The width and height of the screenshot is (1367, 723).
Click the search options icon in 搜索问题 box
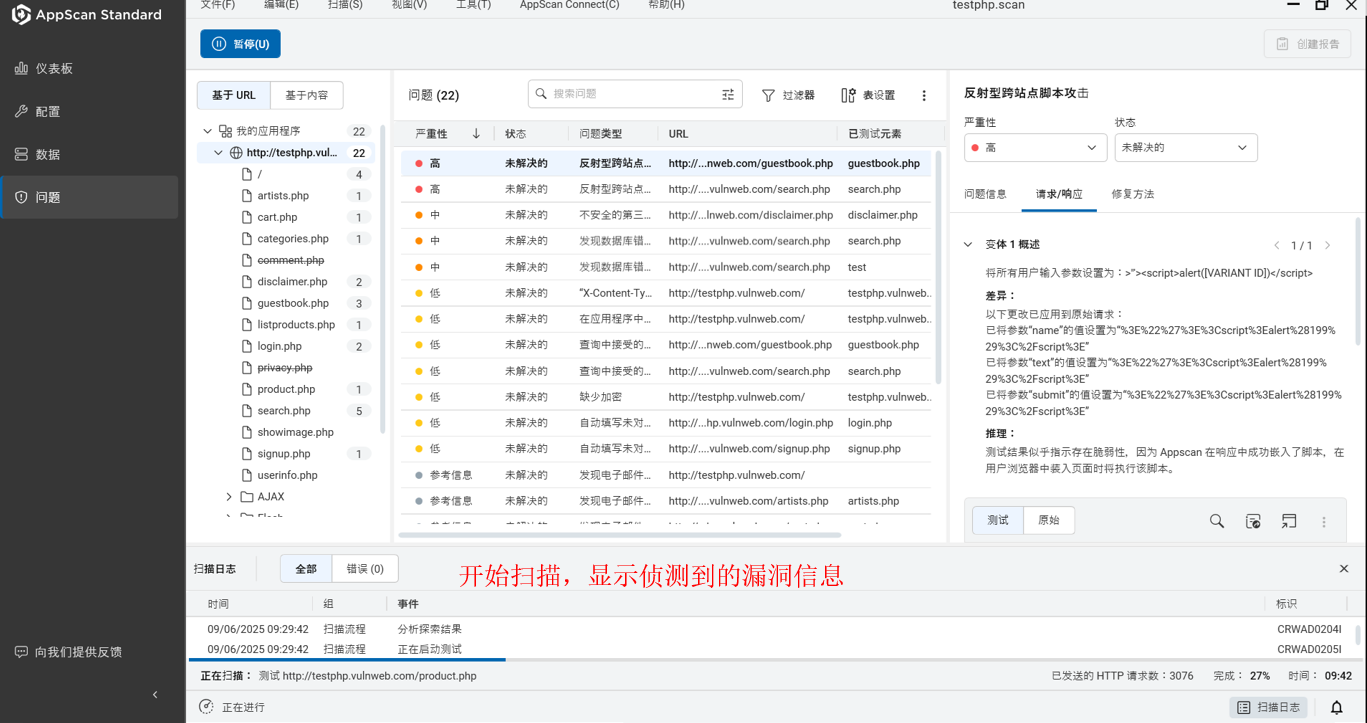pyautogui.click(x=728, y=94)
